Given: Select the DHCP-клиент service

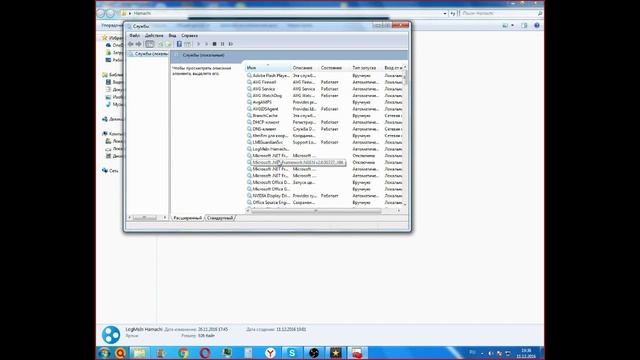Looking at the screenshot, I should click(x=324, y=122).
